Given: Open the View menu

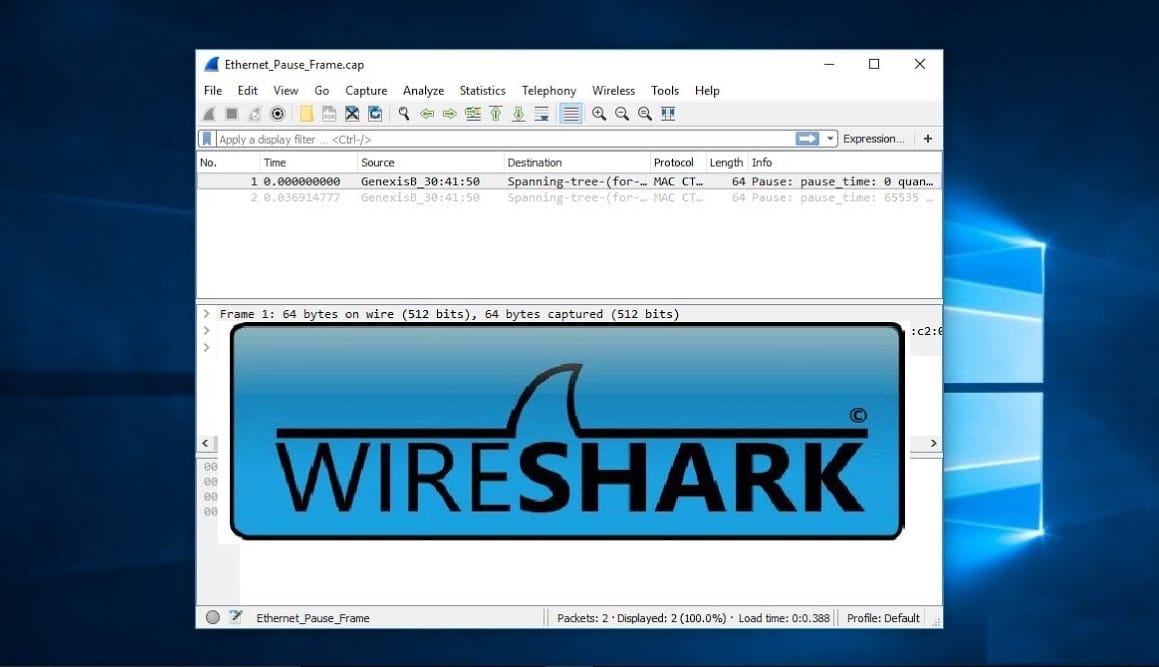Looking at the screenshot, I should (285, 90).
